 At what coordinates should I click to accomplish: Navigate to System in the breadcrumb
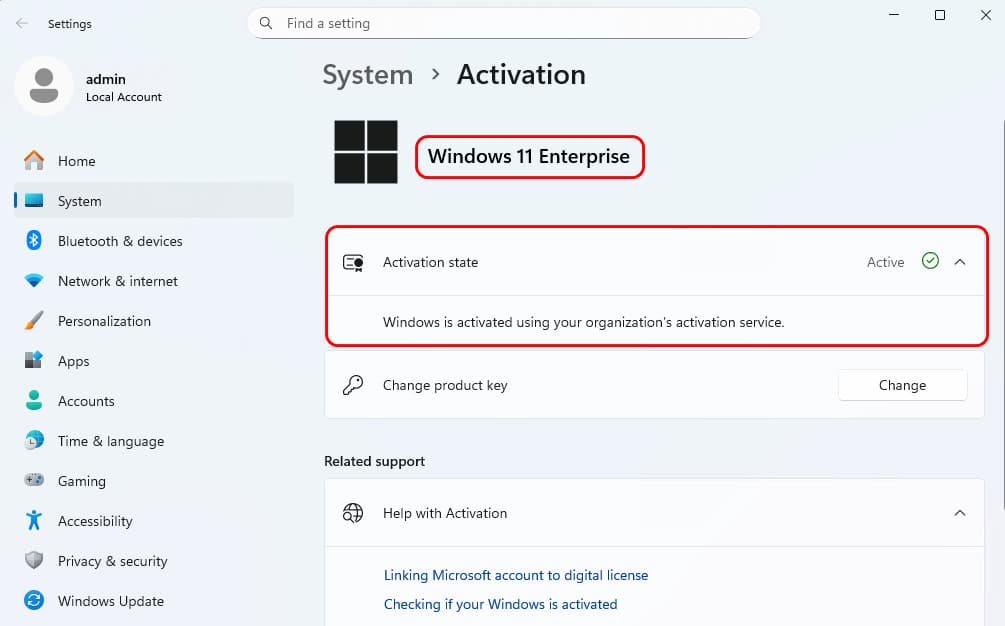coord(368,75)
